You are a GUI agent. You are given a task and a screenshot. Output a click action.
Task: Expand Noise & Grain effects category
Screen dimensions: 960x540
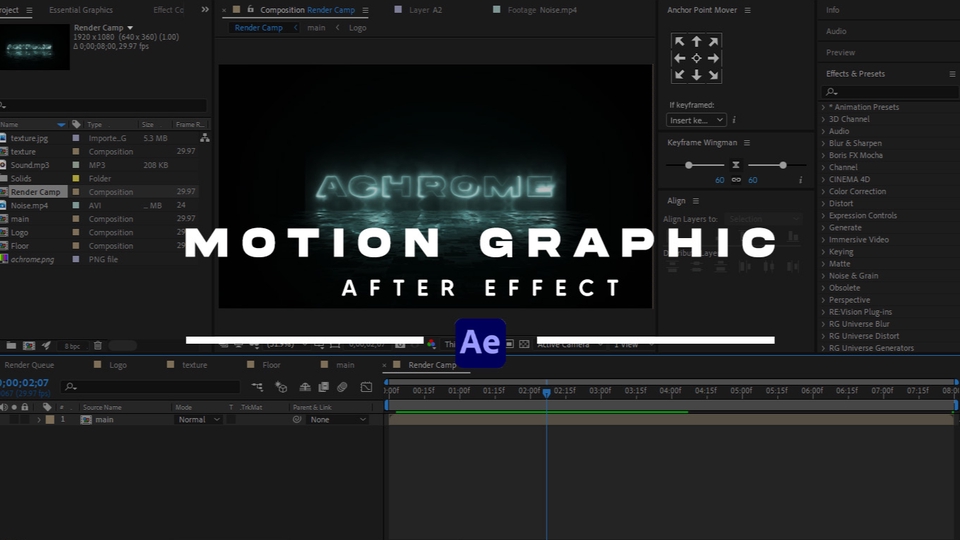pyautogui.click(x=823, y=276)
